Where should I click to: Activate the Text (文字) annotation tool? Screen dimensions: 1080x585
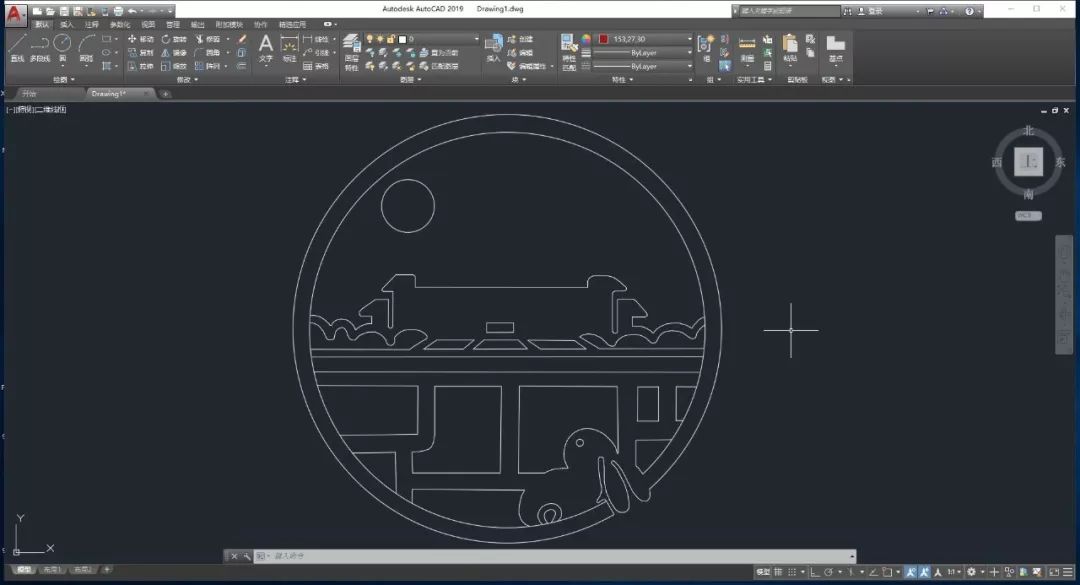(265, 46)
